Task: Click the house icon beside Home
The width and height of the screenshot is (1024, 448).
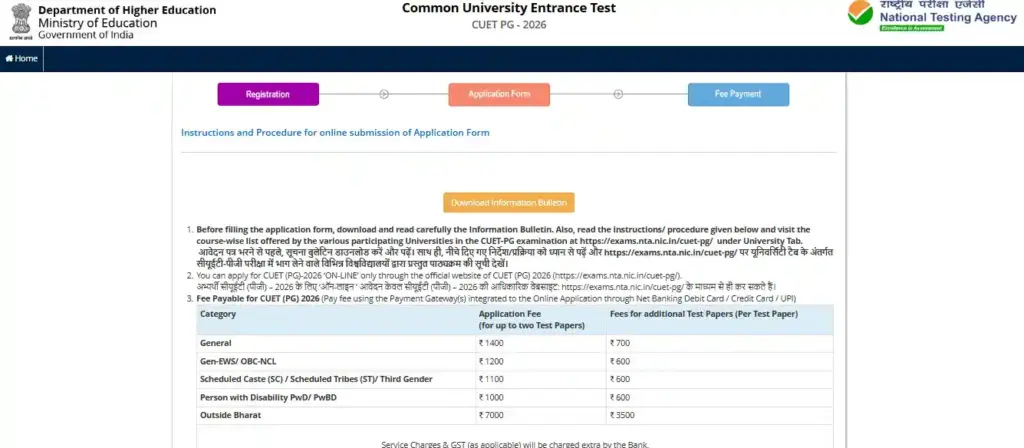Action: [x=9, y=59]
